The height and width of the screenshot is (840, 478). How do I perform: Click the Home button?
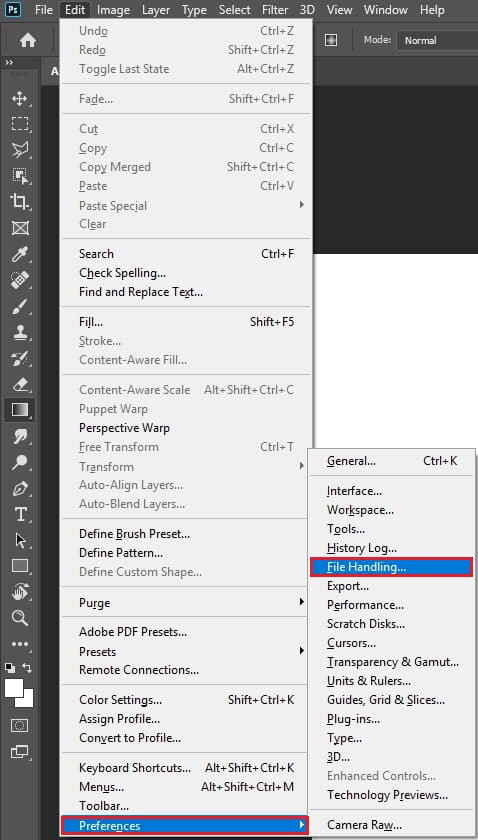tap(28, 40)
